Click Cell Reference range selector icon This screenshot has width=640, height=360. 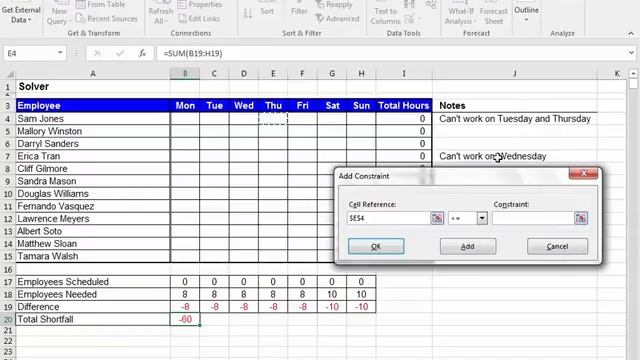coord(437,218)
